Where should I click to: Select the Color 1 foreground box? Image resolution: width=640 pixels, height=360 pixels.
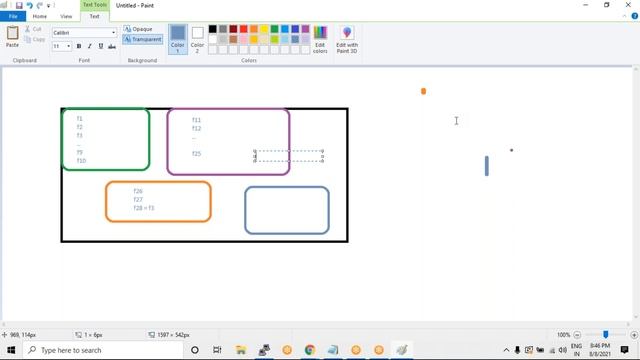pos(178,40)
